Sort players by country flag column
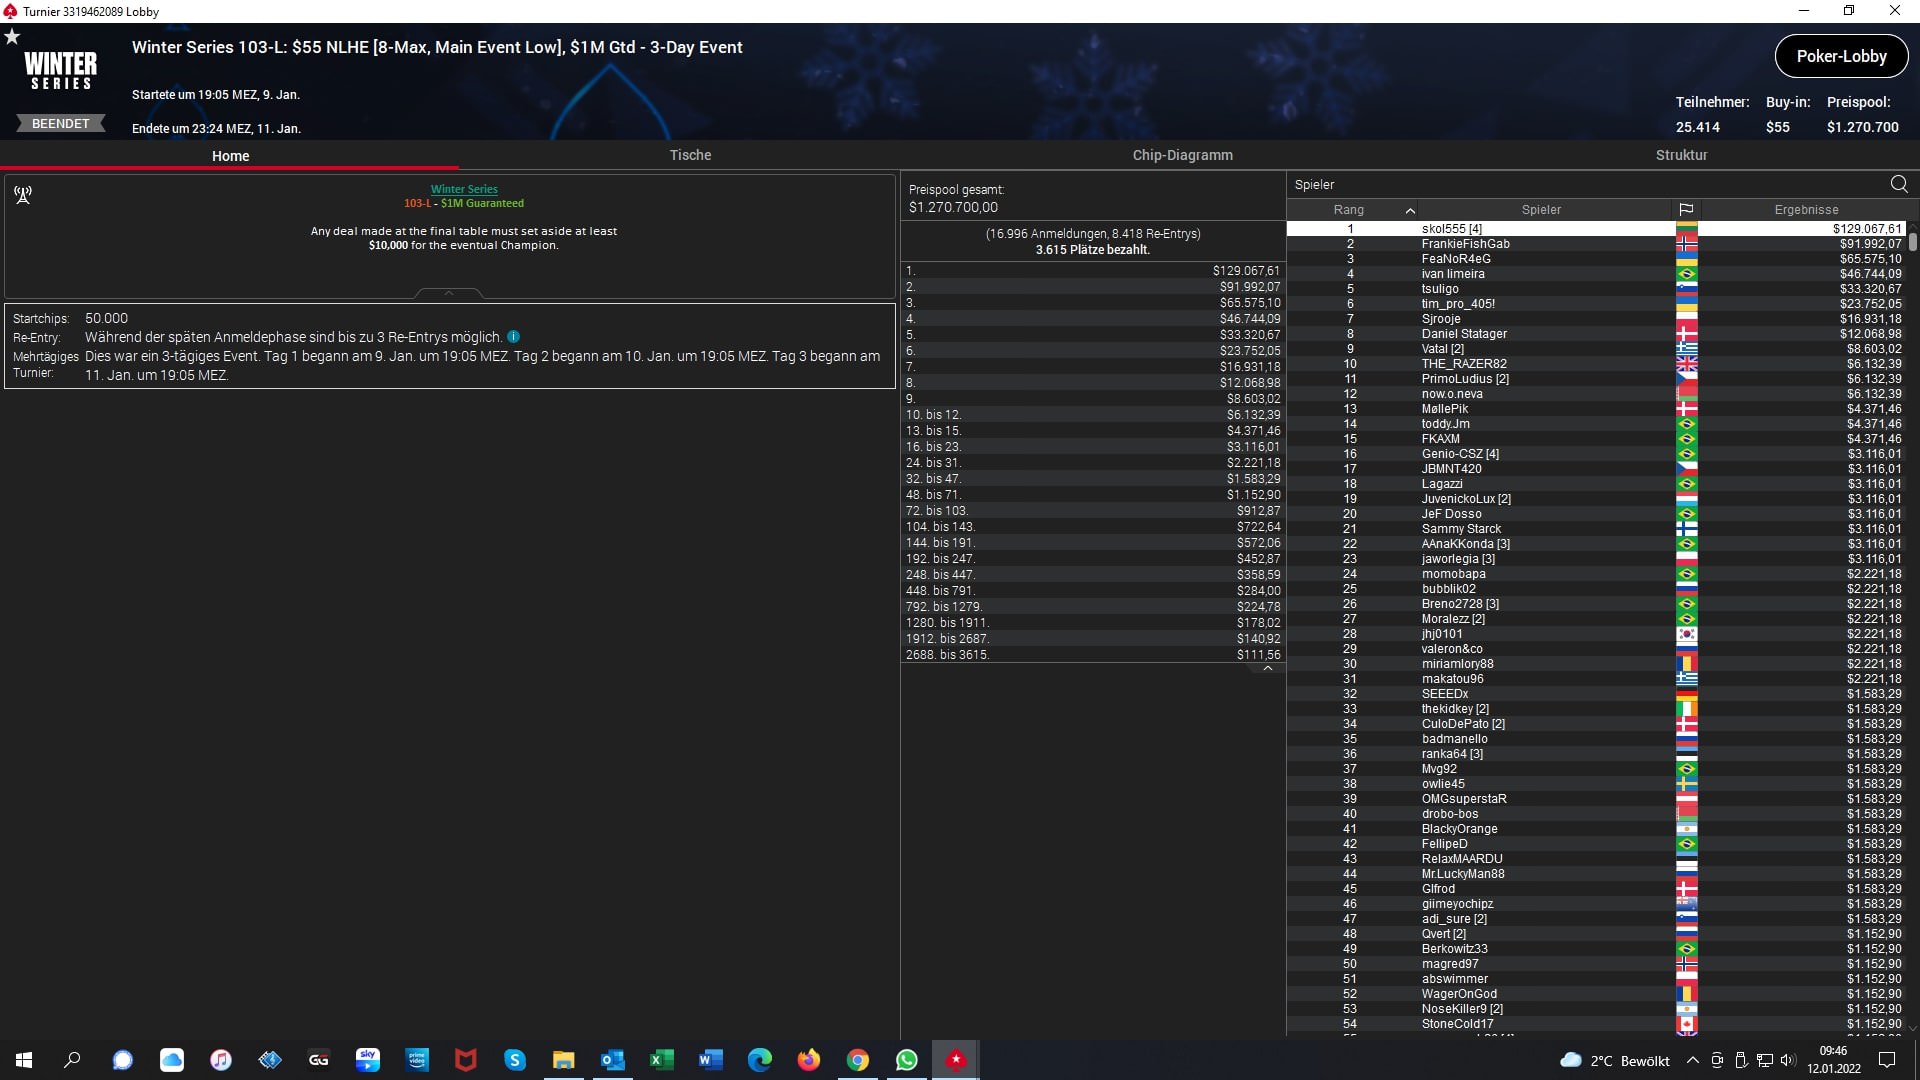 point(1686,210)
